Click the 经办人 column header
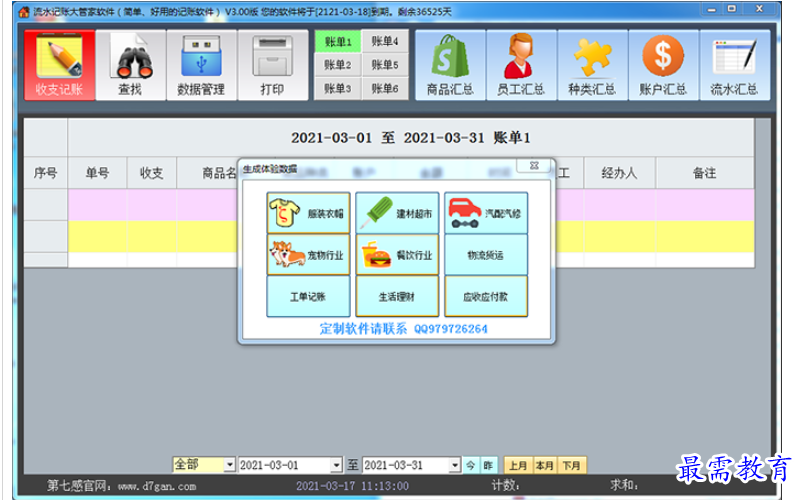The height and width of the screenshot is (500, 800). tap(619, 173)
